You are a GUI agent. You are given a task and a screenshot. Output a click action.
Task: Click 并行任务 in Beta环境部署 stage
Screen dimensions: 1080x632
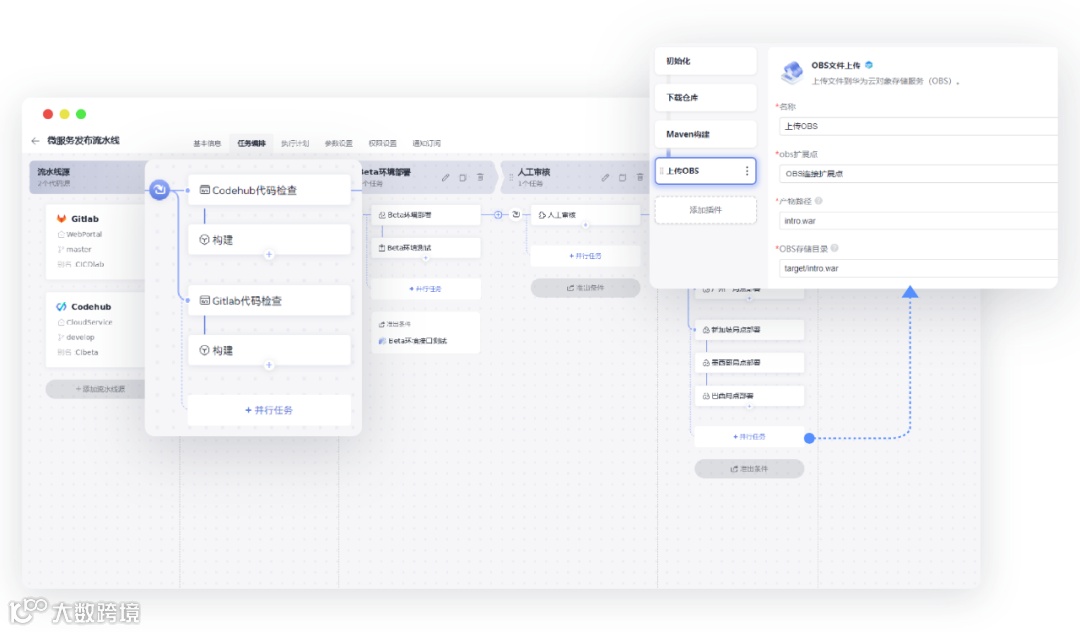(426, 288)
